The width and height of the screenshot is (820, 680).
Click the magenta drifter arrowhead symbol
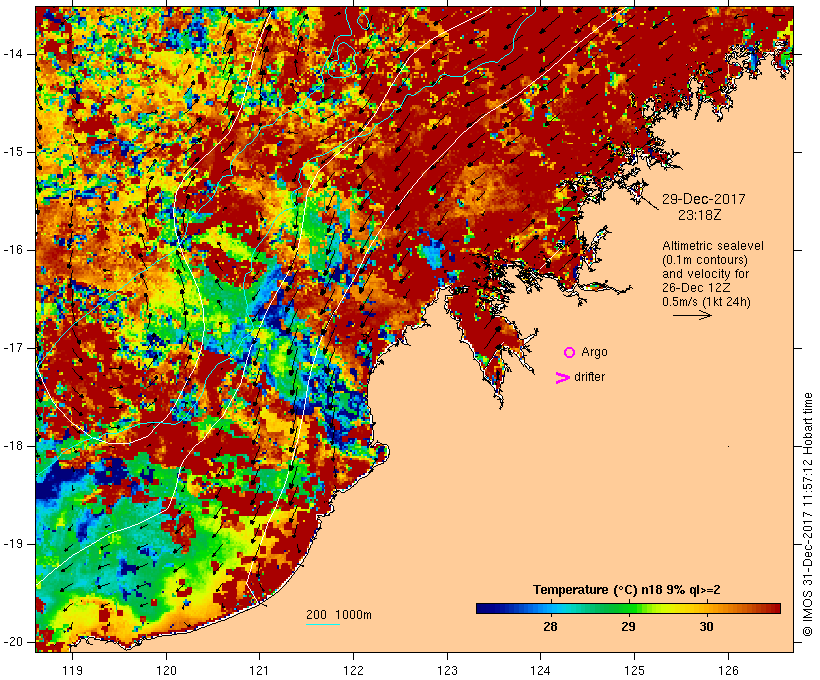pyautogui.click(x=562, y=378)
